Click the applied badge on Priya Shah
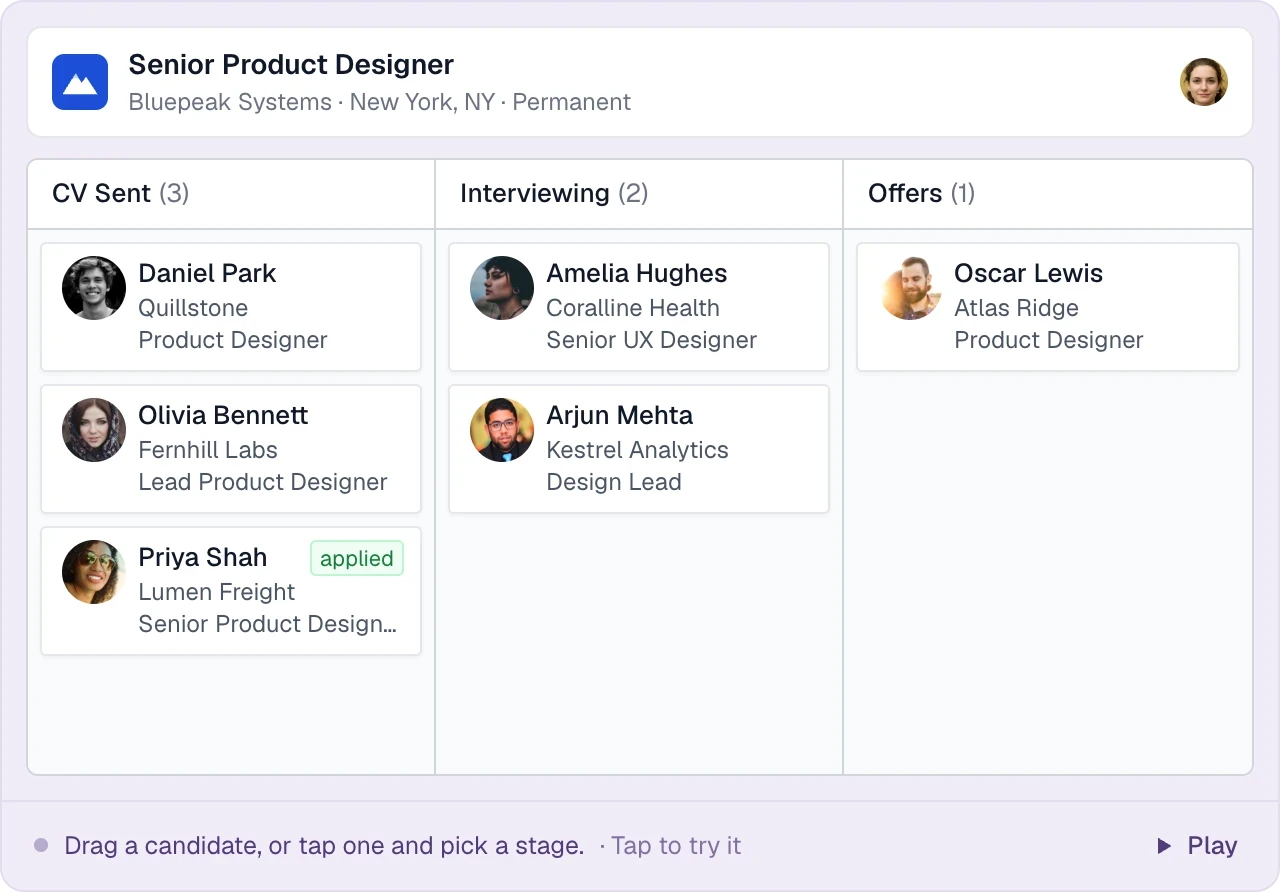 (x=357, y=559)
